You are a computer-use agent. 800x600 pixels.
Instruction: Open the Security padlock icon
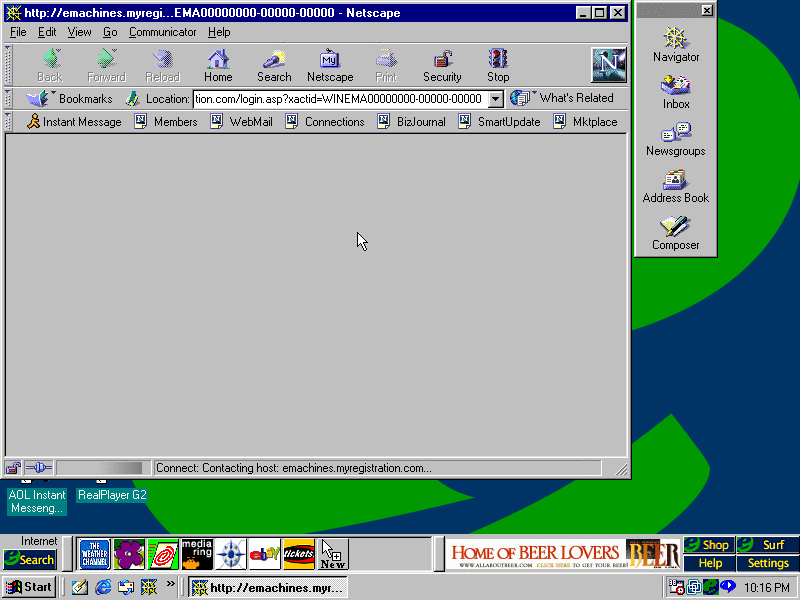tap(442, 65)
